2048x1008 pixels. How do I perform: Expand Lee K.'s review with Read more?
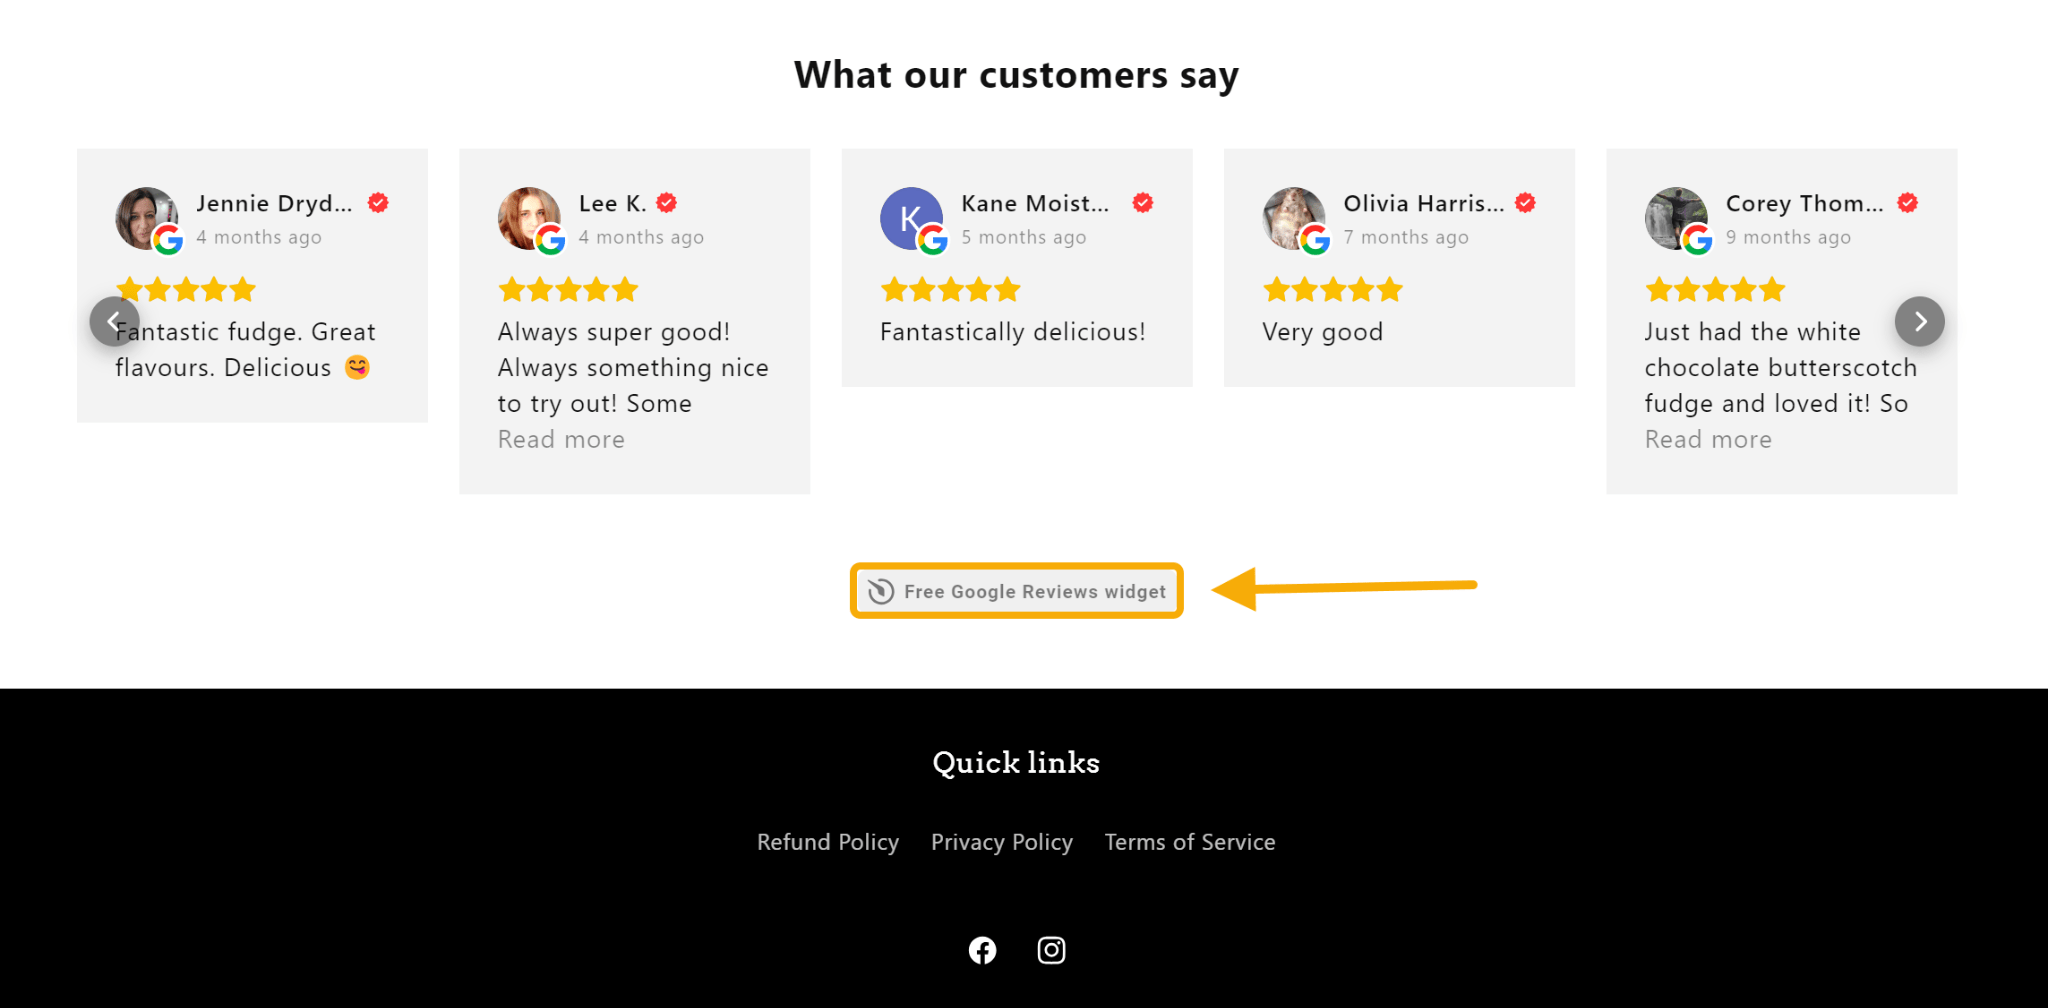click(x=561, y=438)
